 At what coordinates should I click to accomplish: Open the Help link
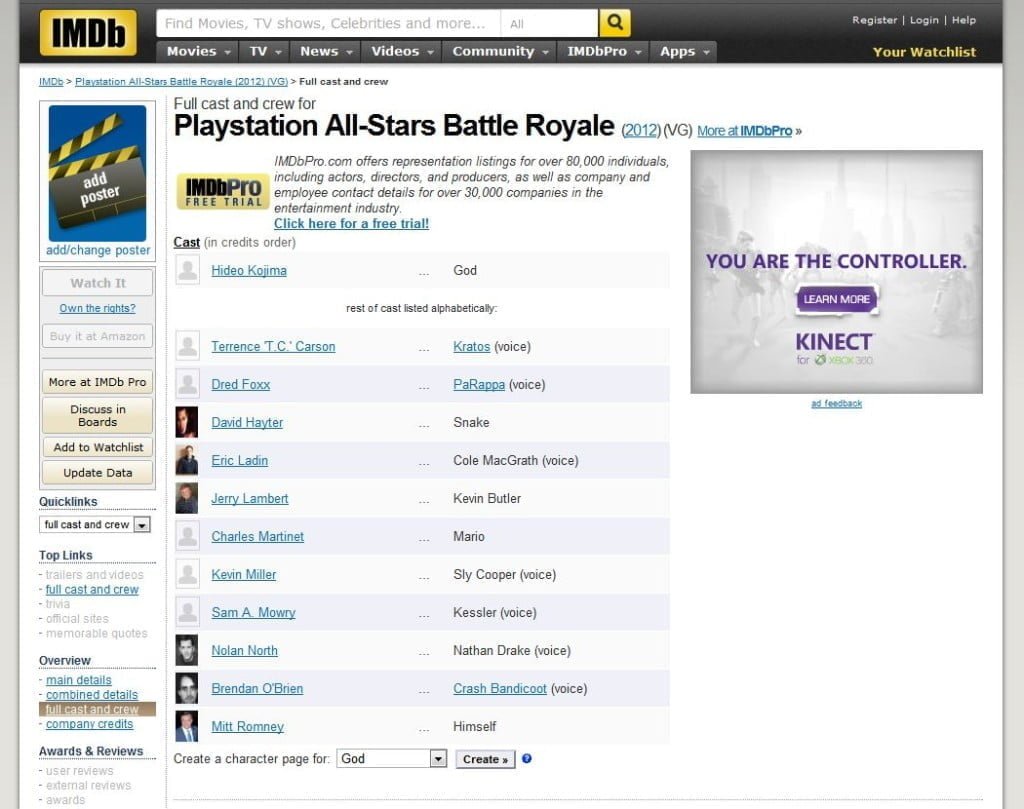(x=963, y=20)
